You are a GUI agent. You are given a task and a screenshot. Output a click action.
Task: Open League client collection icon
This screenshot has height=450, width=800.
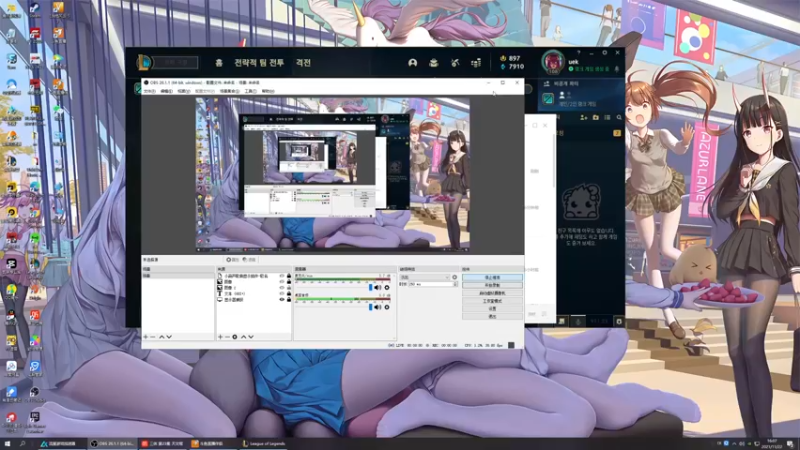(434, 63)
